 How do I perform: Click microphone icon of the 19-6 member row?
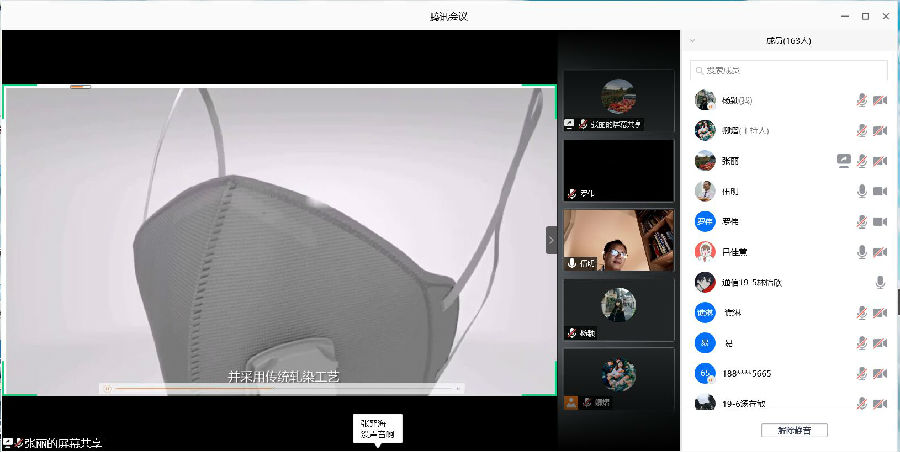click(x=862, y=403)
